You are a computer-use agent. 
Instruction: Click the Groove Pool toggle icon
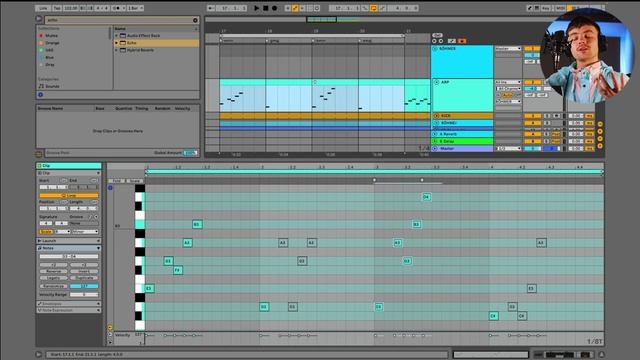tap(39, 153)
